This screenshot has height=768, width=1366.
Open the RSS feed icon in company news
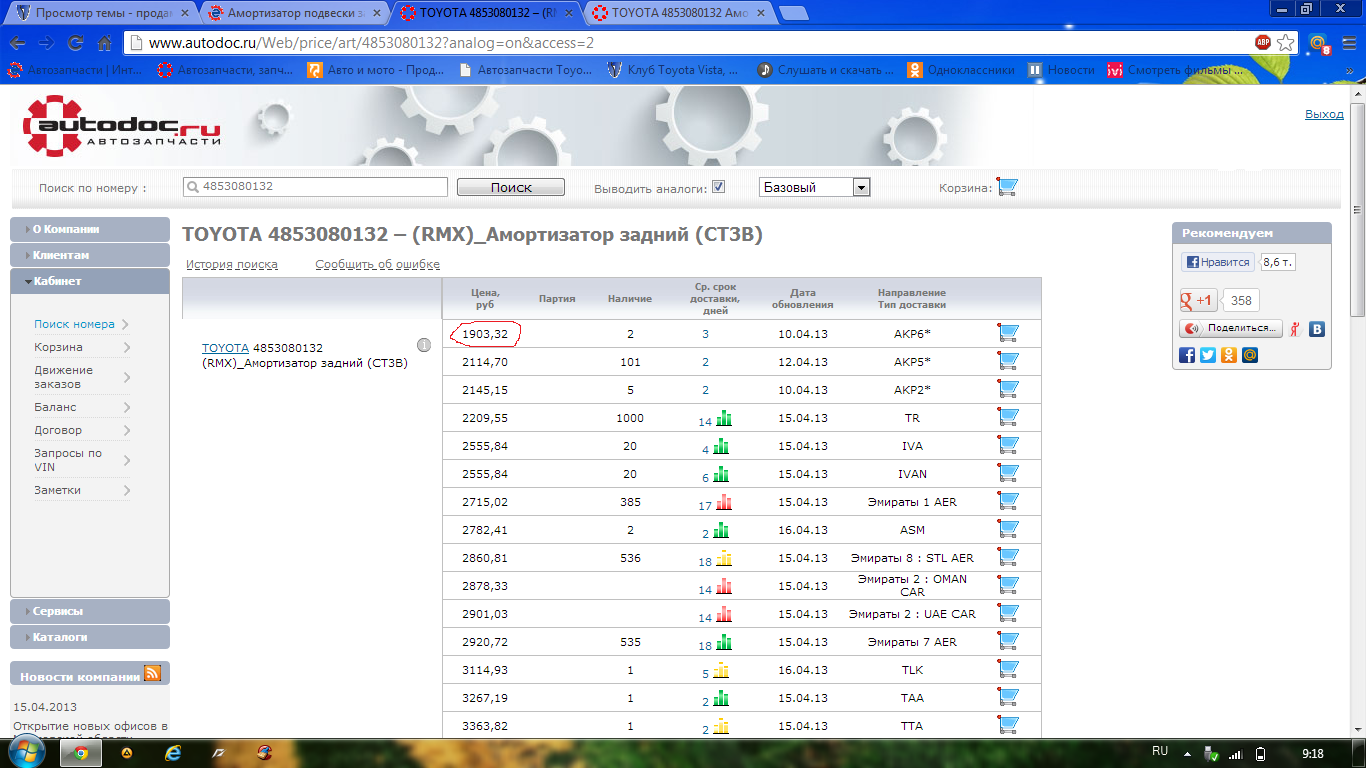[152, 674]
